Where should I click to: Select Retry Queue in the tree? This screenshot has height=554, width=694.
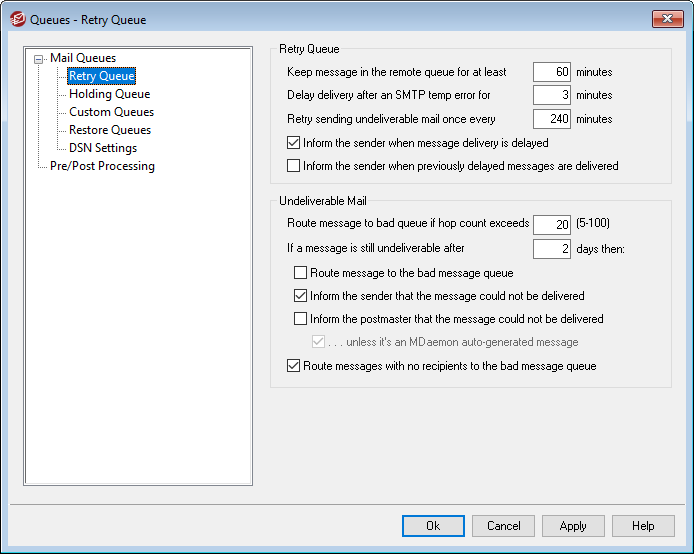(101, 76)
